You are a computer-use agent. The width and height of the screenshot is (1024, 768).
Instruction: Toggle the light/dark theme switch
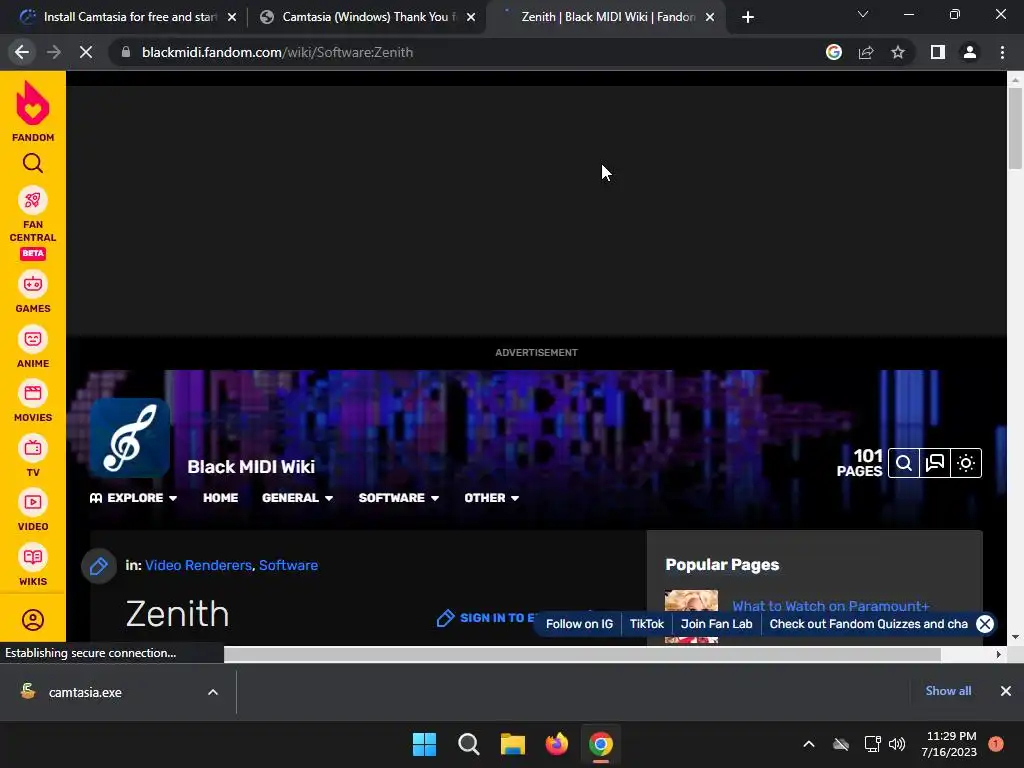(x=966, y=463)
